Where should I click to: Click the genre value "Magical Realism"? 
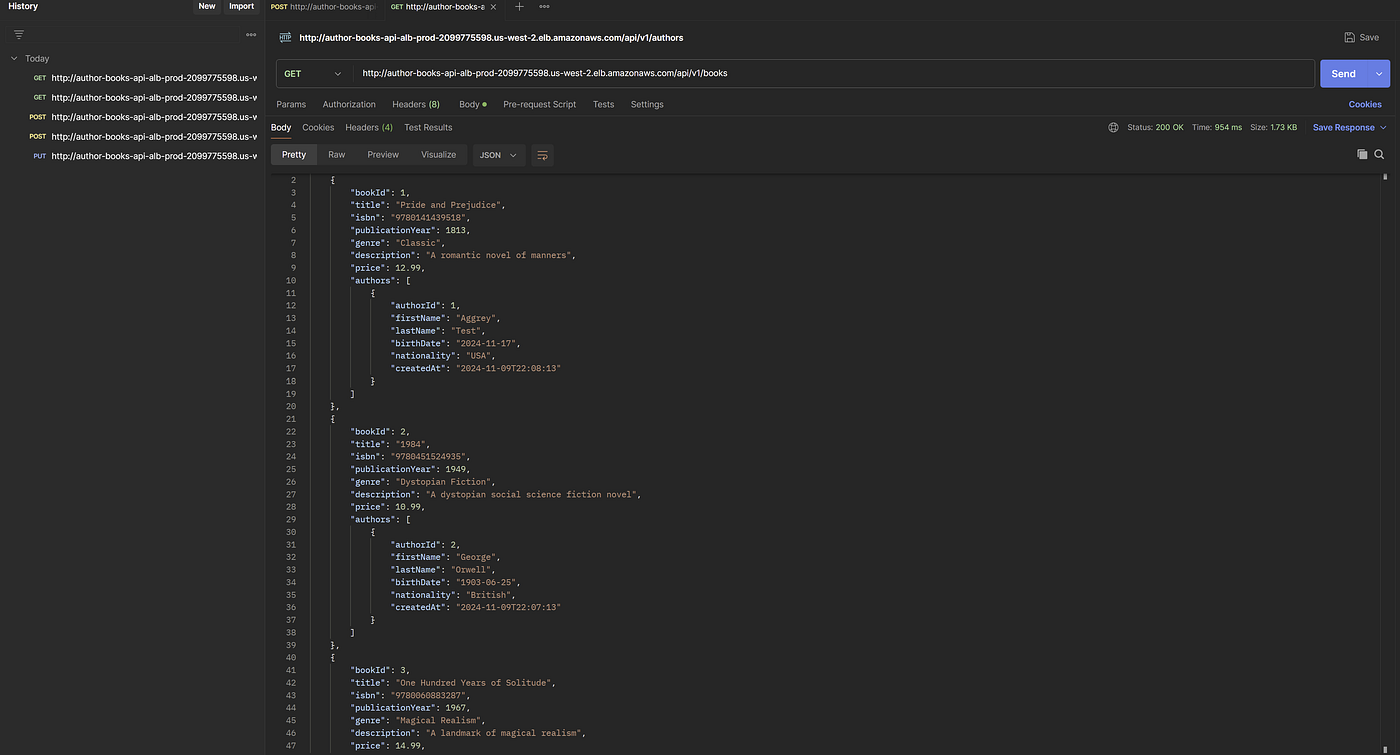440,721
